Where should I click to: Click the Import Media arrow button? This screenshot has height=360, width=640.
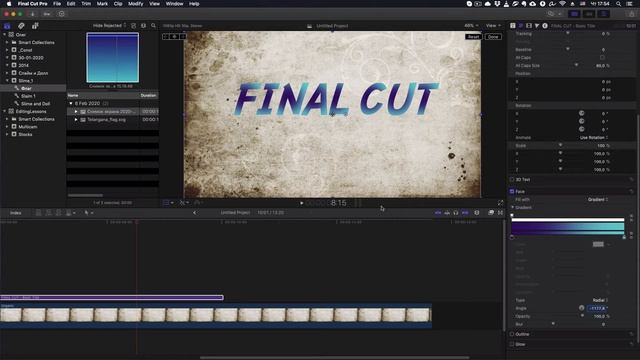(x=33, y=14)
